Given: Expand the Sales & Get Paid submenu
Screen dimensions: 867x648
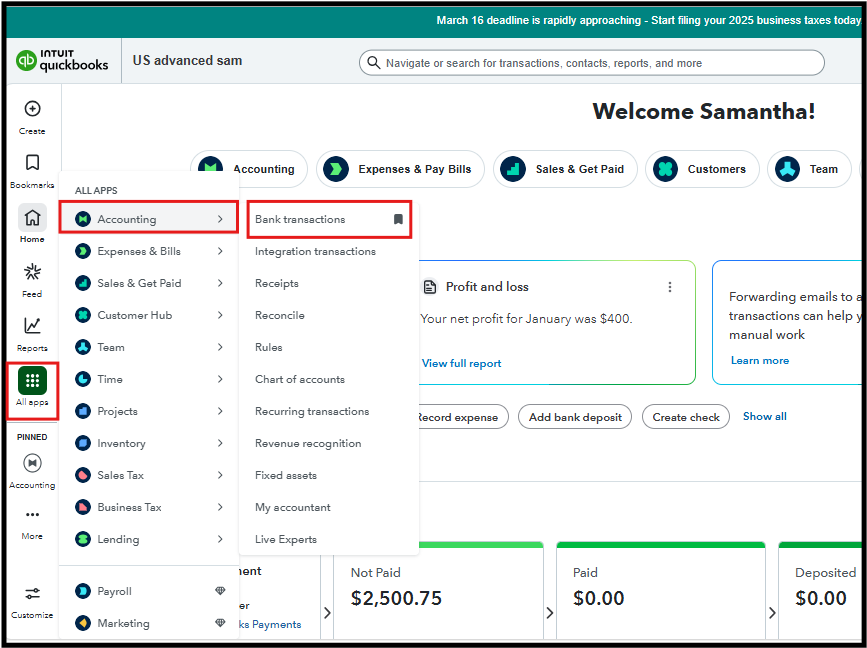Looking at the screenshot, I should pos(220,283).
